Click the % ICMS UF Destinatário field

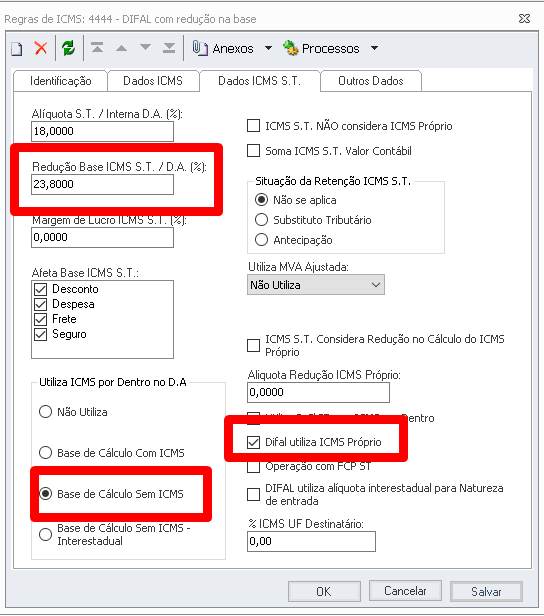pyautogui.click(x=311, y=541)
